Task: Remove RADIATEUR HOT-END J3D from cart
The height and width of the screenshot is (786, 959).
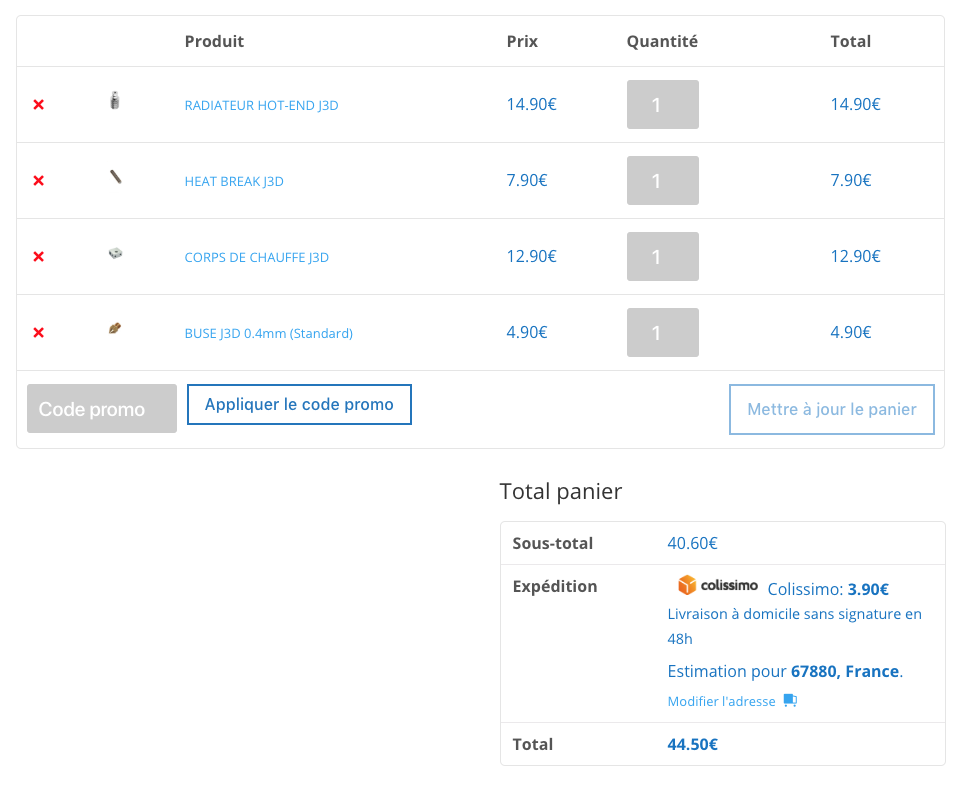Action: click(x=39, y=105)
